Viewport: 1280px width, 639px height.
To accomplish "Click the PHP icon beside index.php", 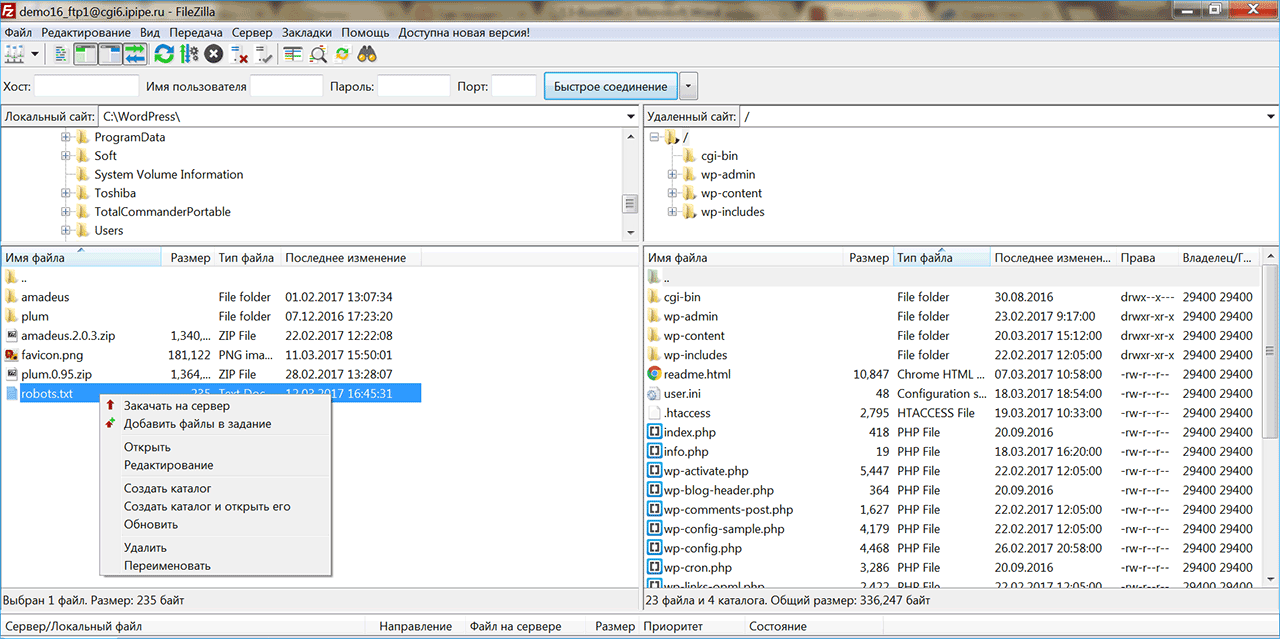I will [655, 432].
